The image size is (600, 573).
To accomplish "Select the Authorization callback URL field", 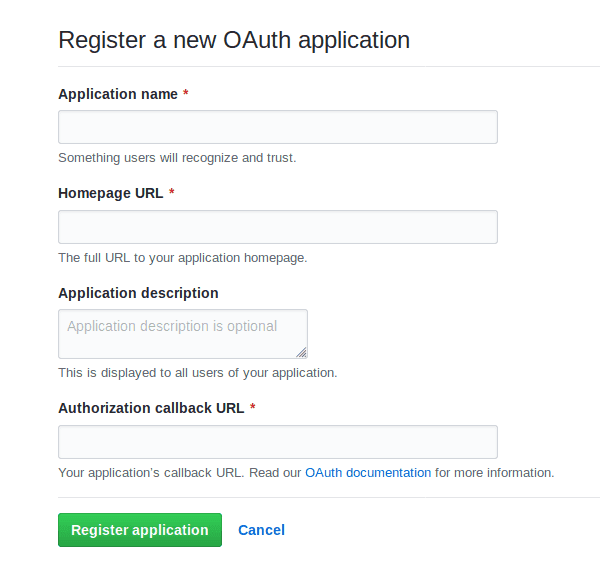I will pos(277,442).
